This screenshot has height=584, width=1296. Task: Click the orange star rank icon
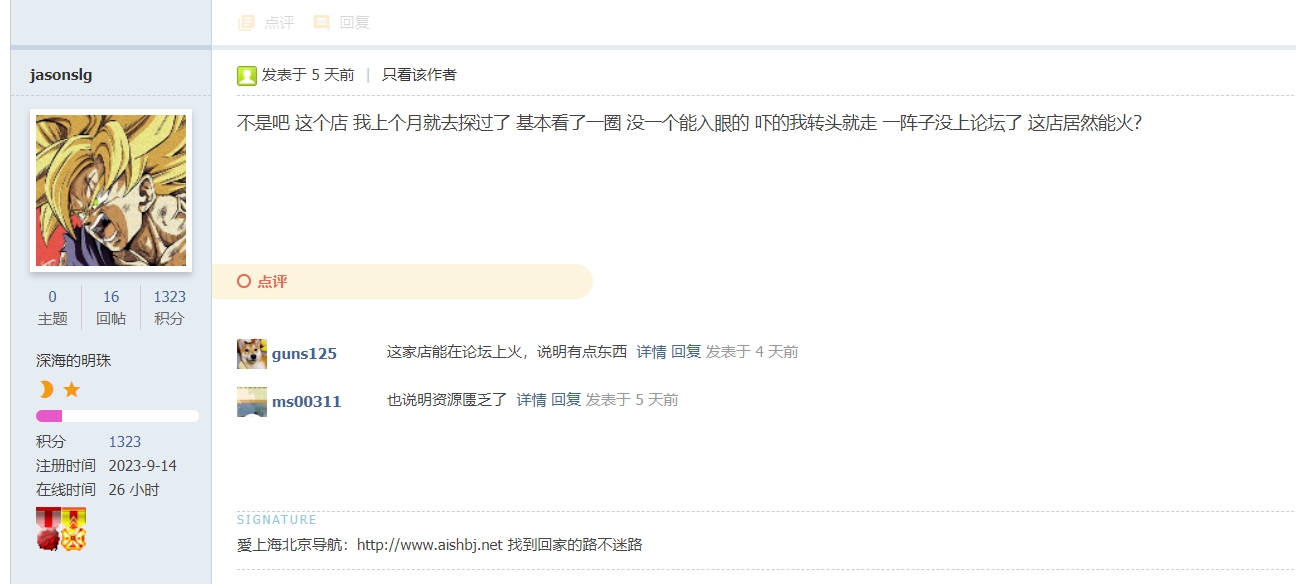click(72, 389)
